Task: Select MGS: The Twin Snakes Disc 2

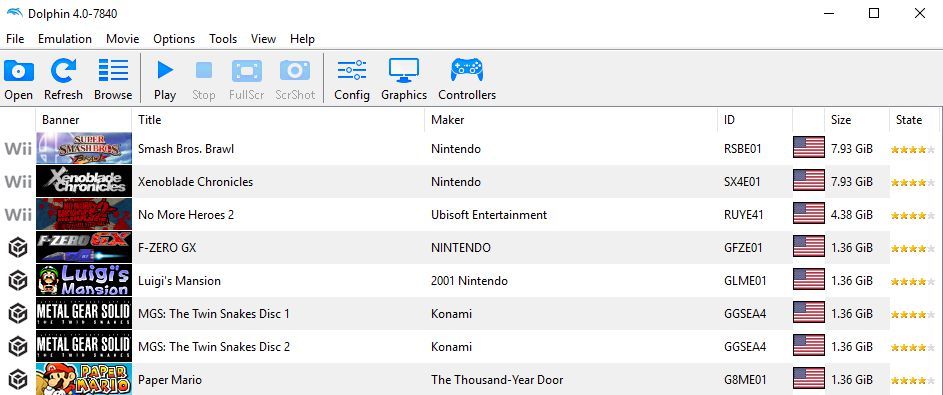Action: coord(214,347)
